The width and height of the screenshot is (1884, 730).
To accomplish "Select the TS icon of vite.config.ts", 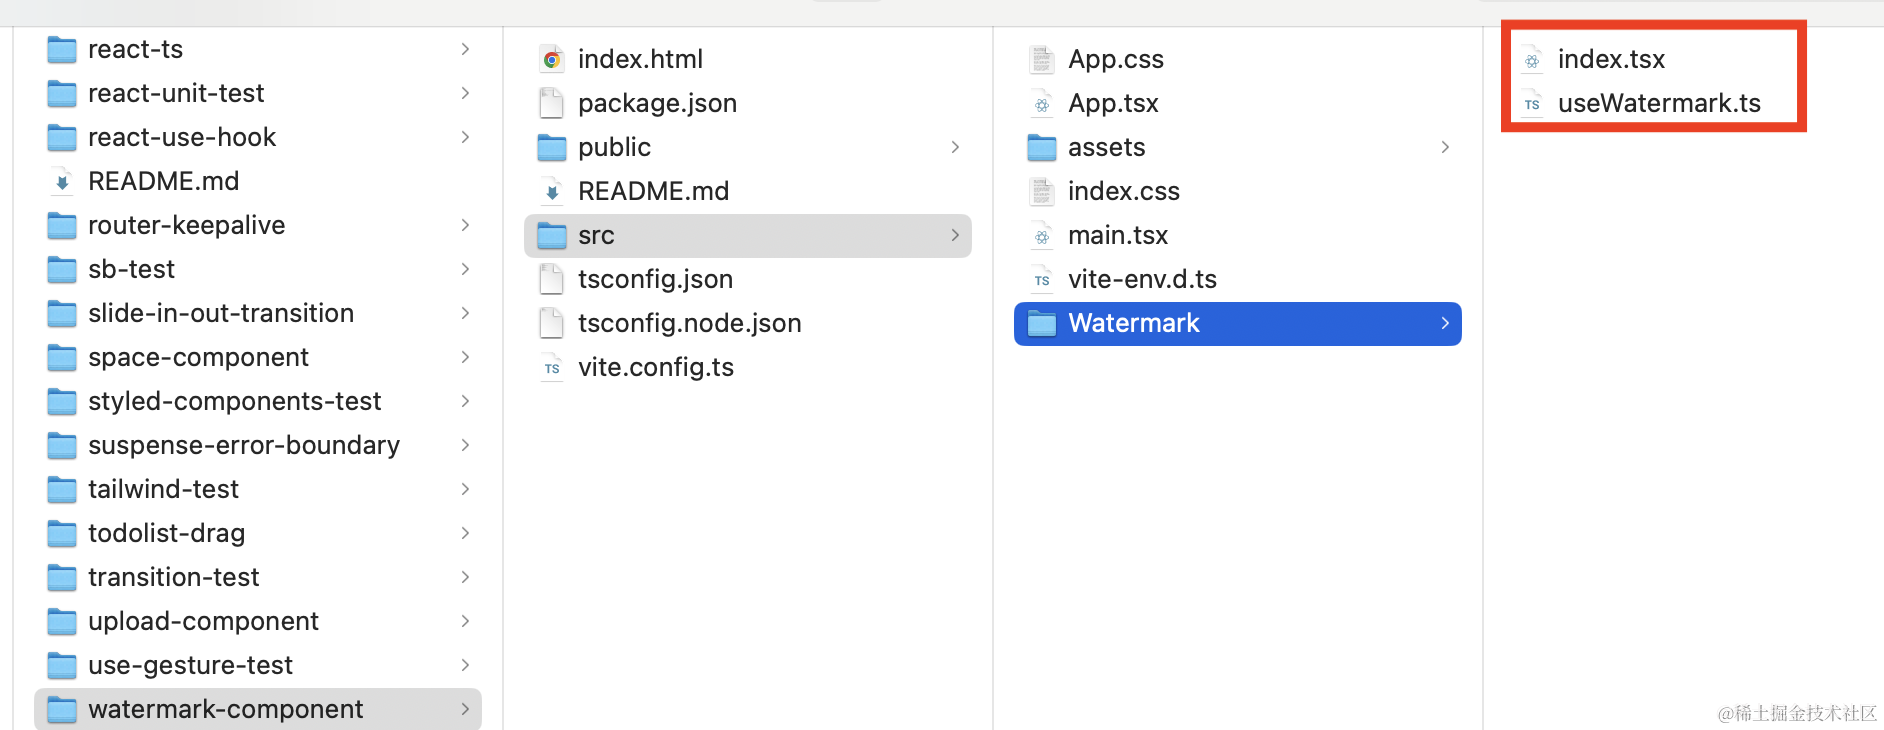I will pos(552,368).
